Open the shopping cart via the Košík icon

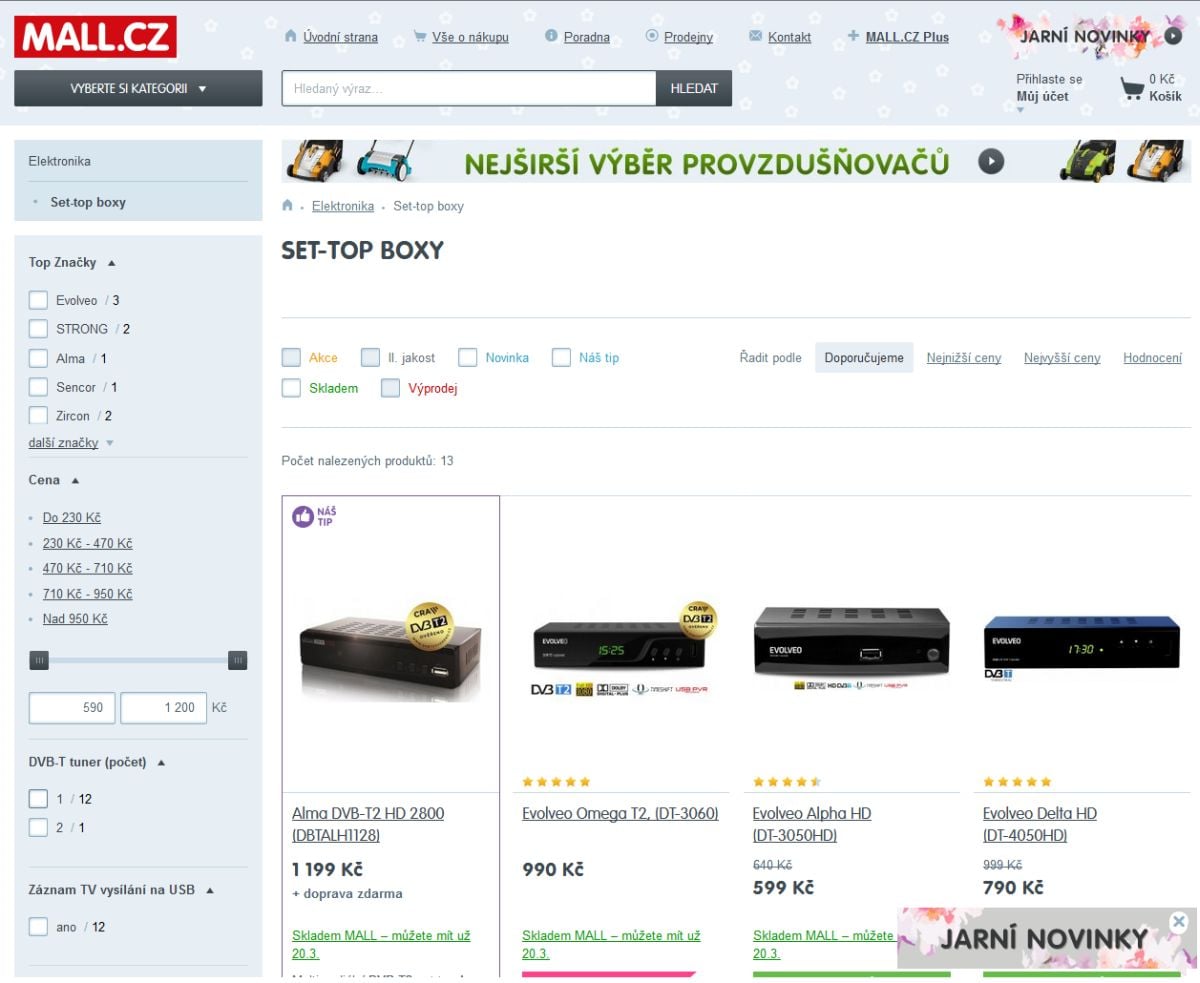click(x=1131, y=88)
